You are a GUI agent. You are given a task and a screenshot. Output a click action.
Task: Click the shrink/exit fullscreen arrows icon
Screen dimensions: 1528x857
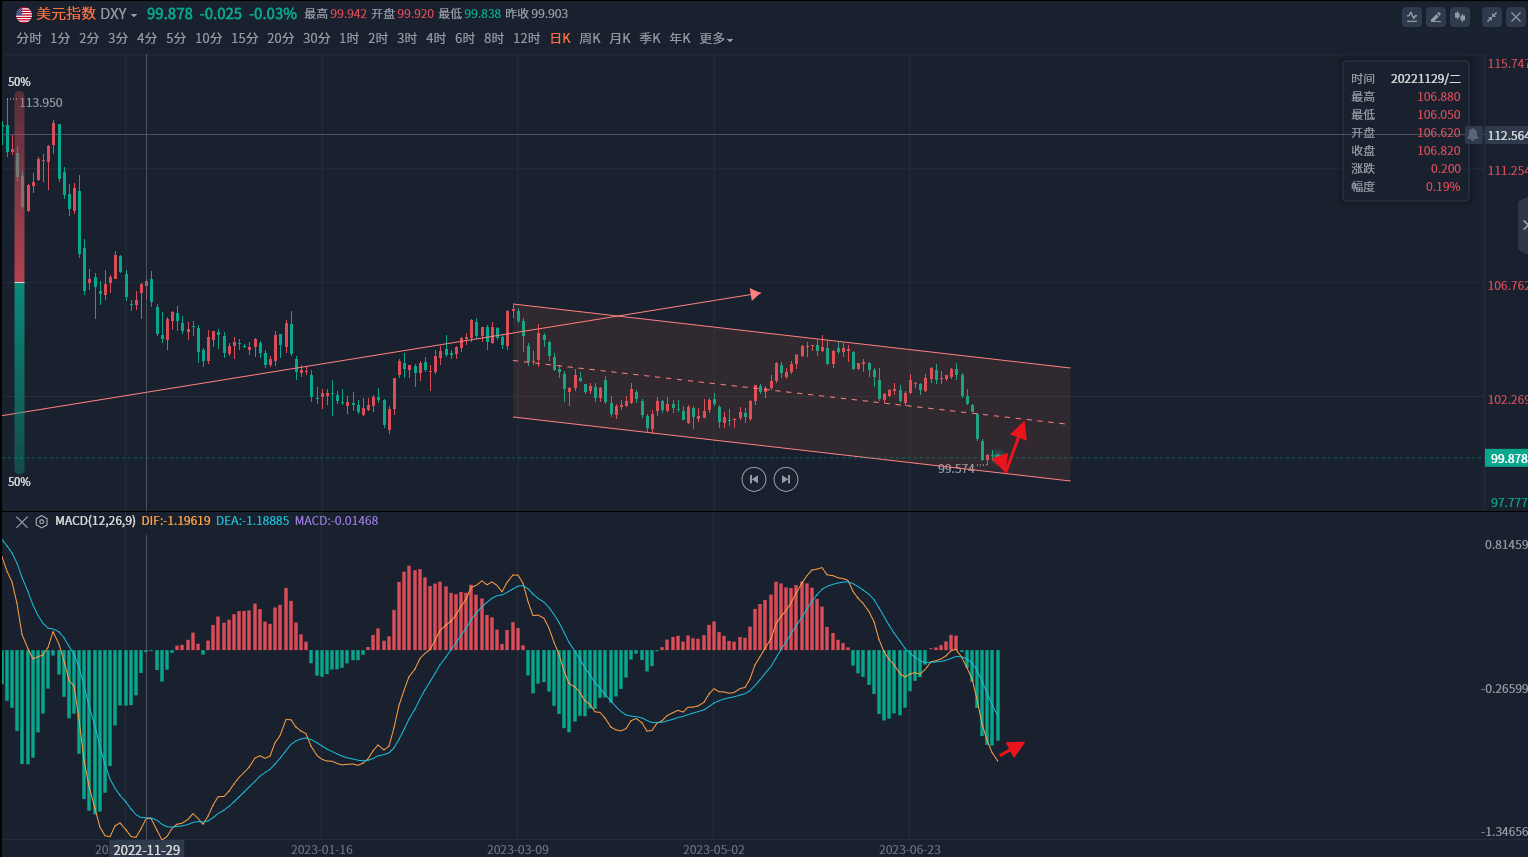coord(1492,17)
